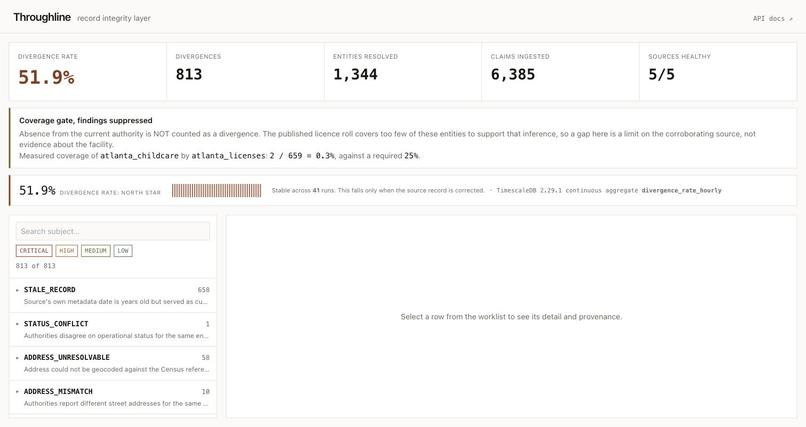Click the Entities Resolved 1,344 card
This screenshot has height=427, width=806.
[403, 71]
